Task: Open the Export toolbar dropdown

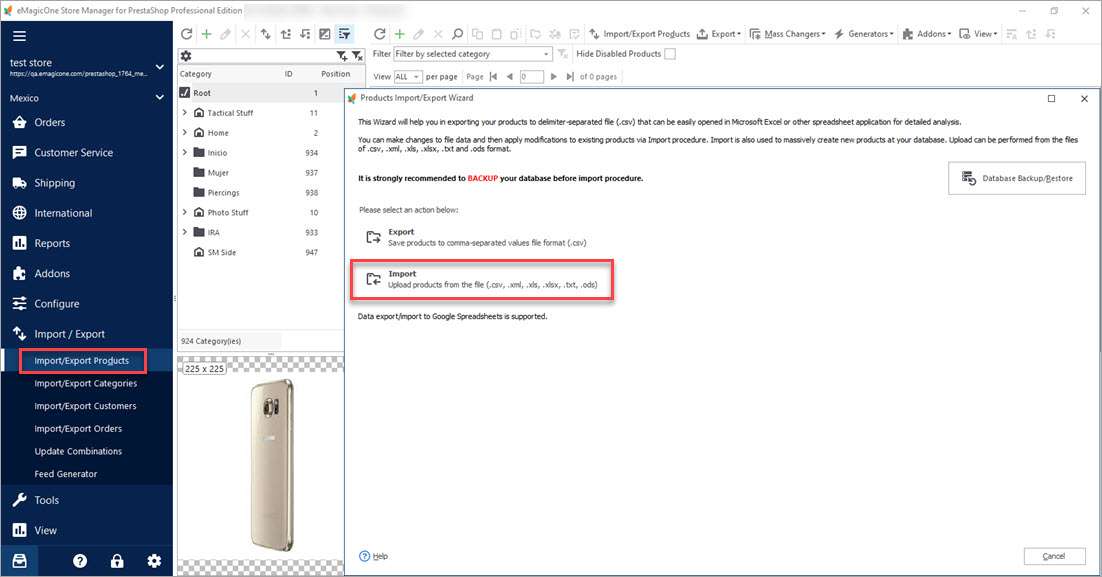Action: 718,34
